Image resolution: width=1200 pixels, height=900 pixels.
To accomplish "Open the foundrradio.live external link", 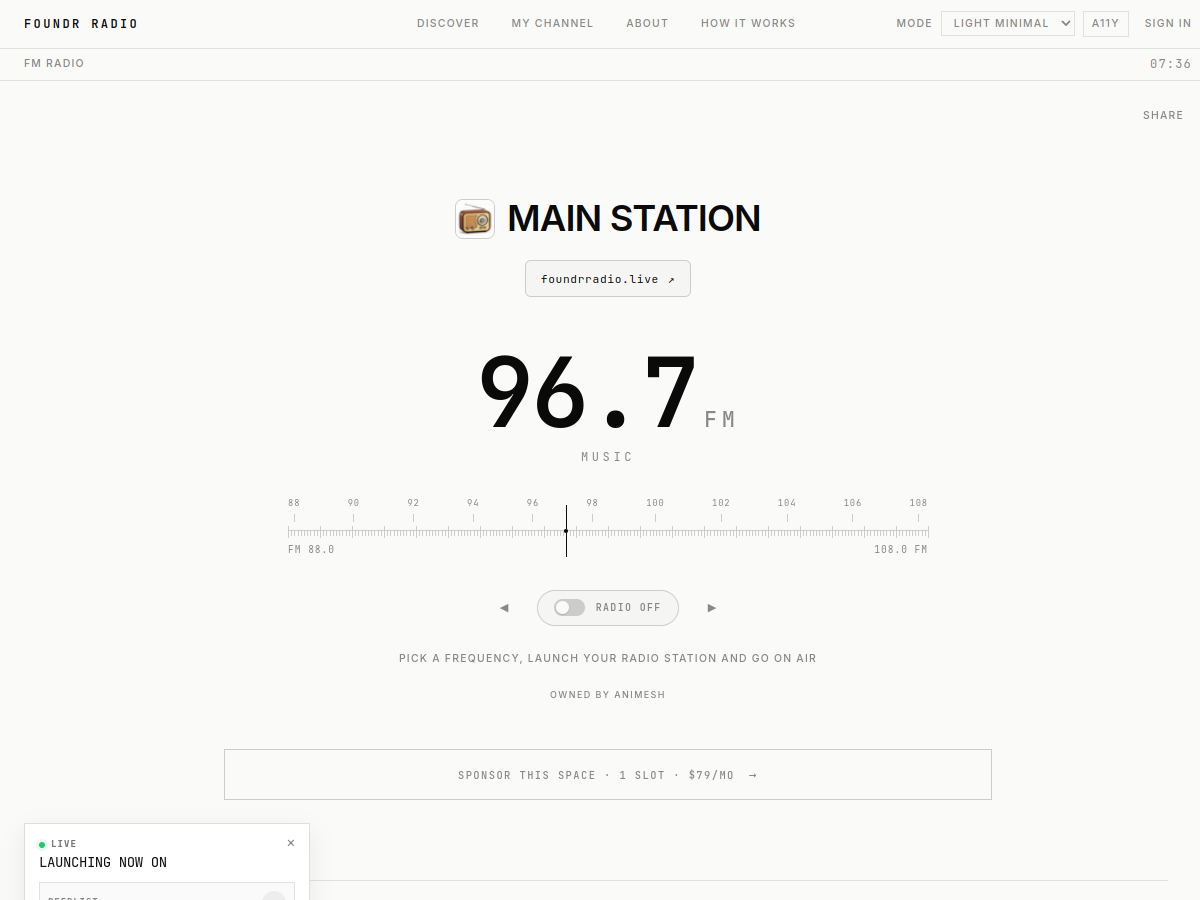I will 608,279.
